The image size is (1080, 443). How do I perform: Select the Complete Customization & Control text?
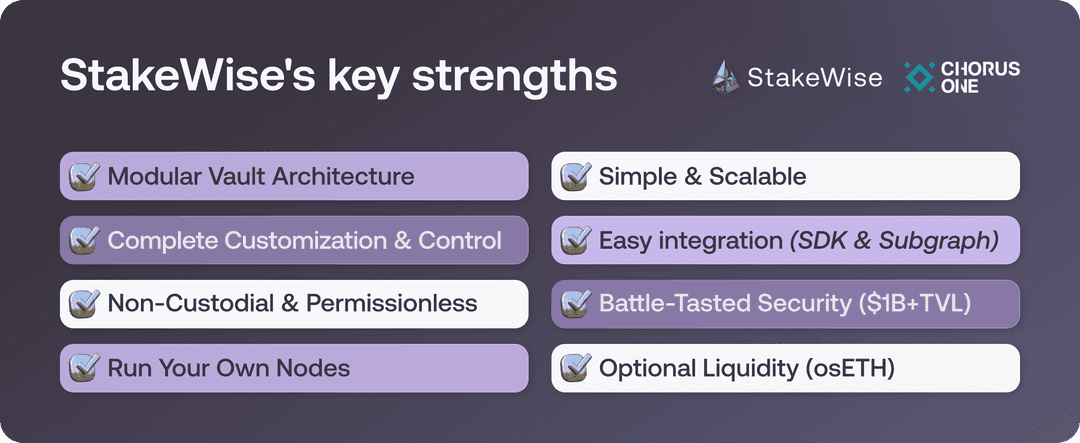[304, 241]
